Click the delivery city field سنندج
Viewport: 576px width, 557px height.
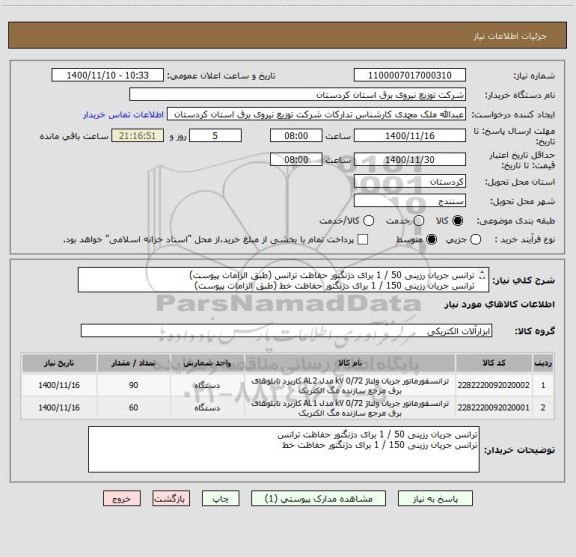(x=410, y=201)
